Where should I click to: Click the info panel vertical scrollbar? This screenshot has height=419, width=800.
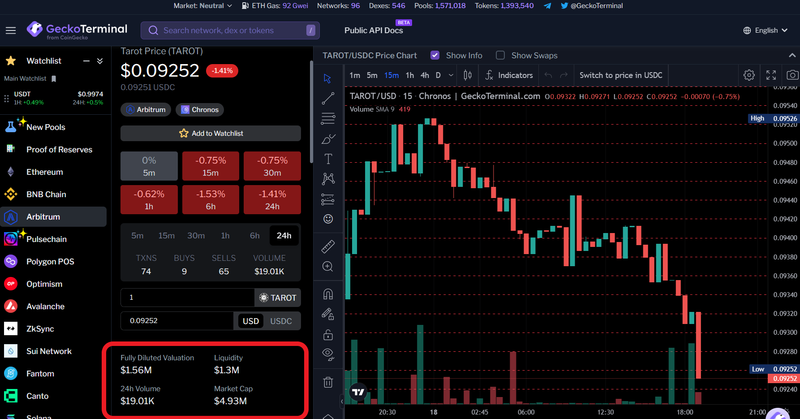pyautogui.click(x=311, y=111)
